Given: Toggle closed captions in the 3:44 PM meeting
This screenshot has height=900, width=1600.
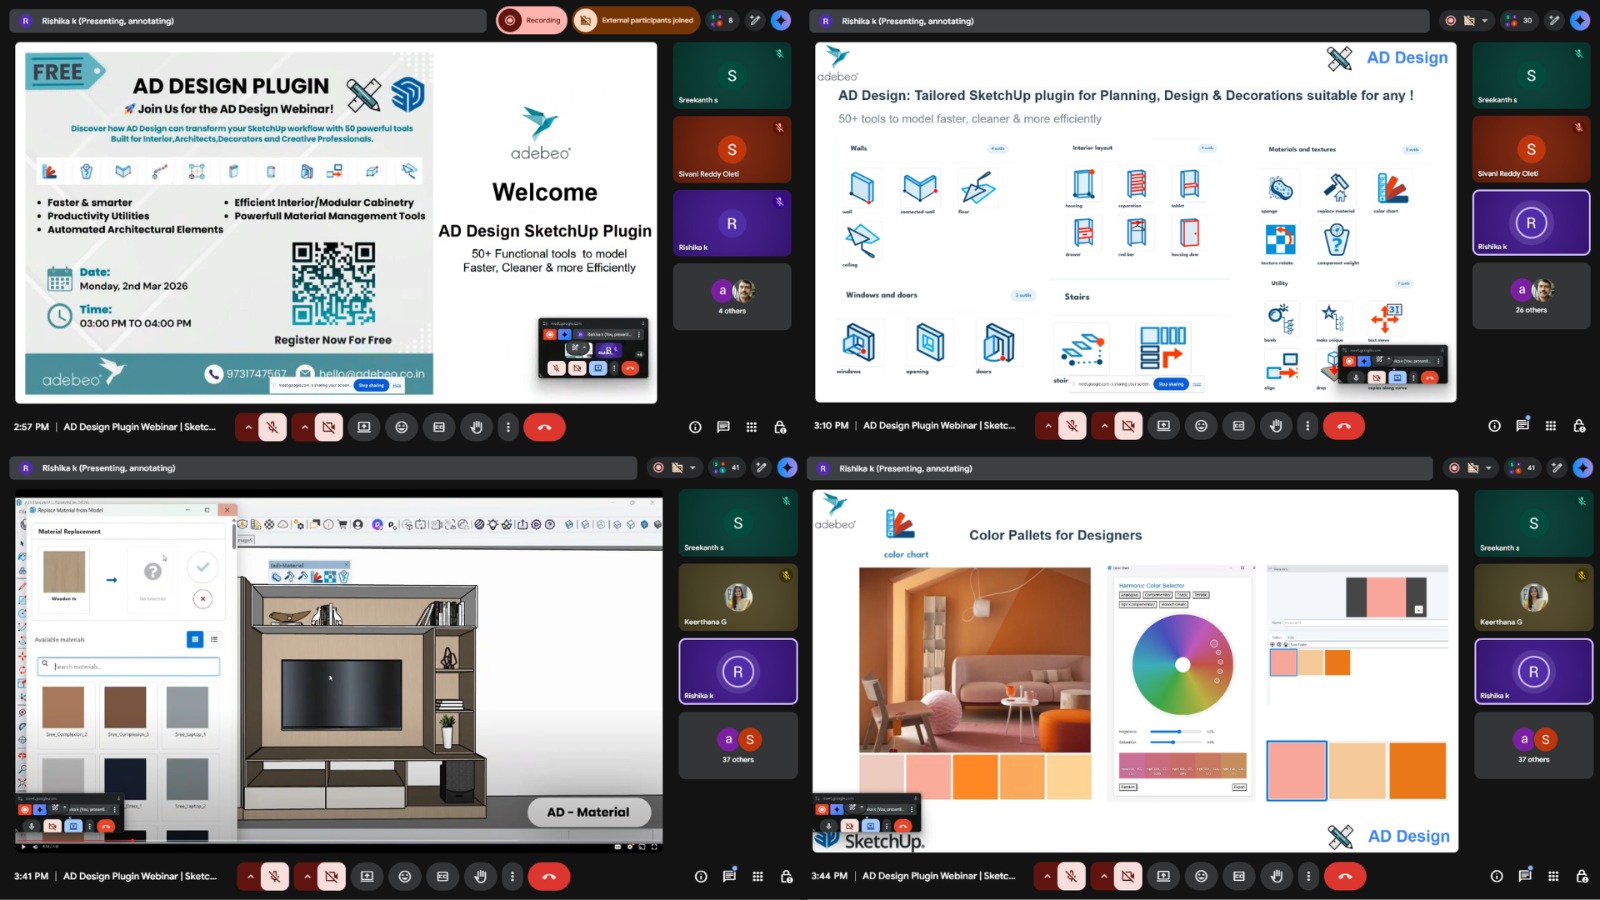Looking at the screenshot, I should tap(1238, 876).
